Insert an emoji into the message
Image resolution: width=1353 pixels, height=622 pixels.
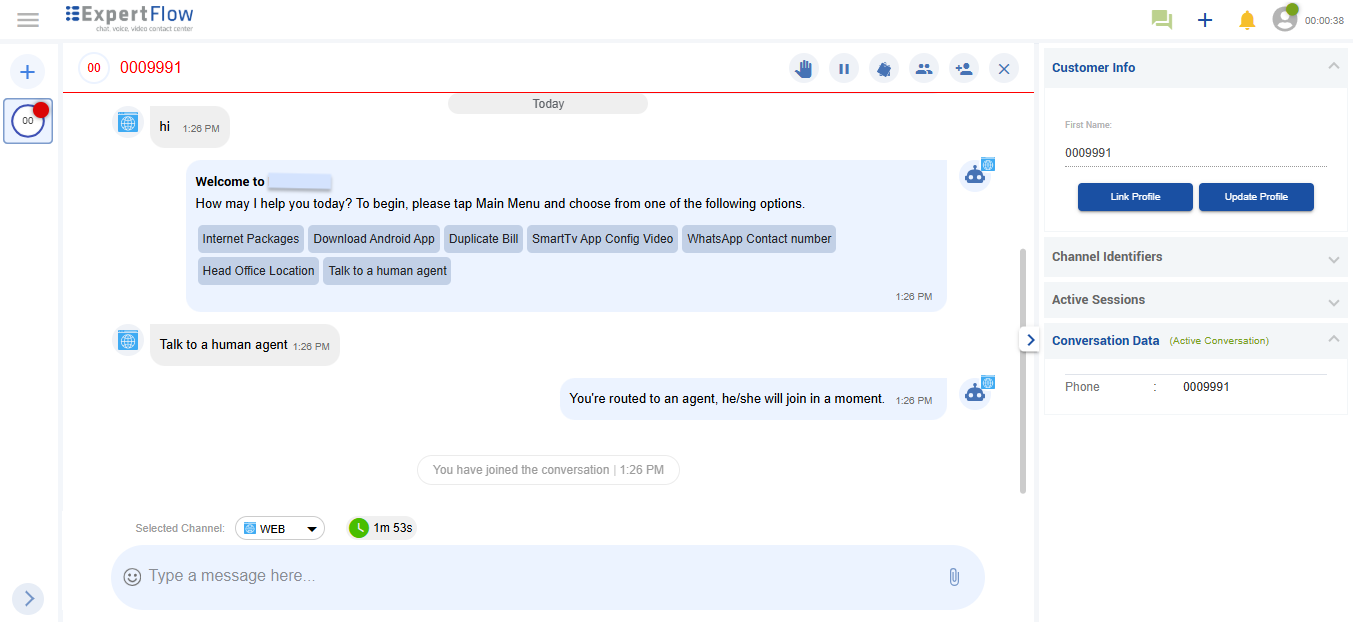(131, 576)
